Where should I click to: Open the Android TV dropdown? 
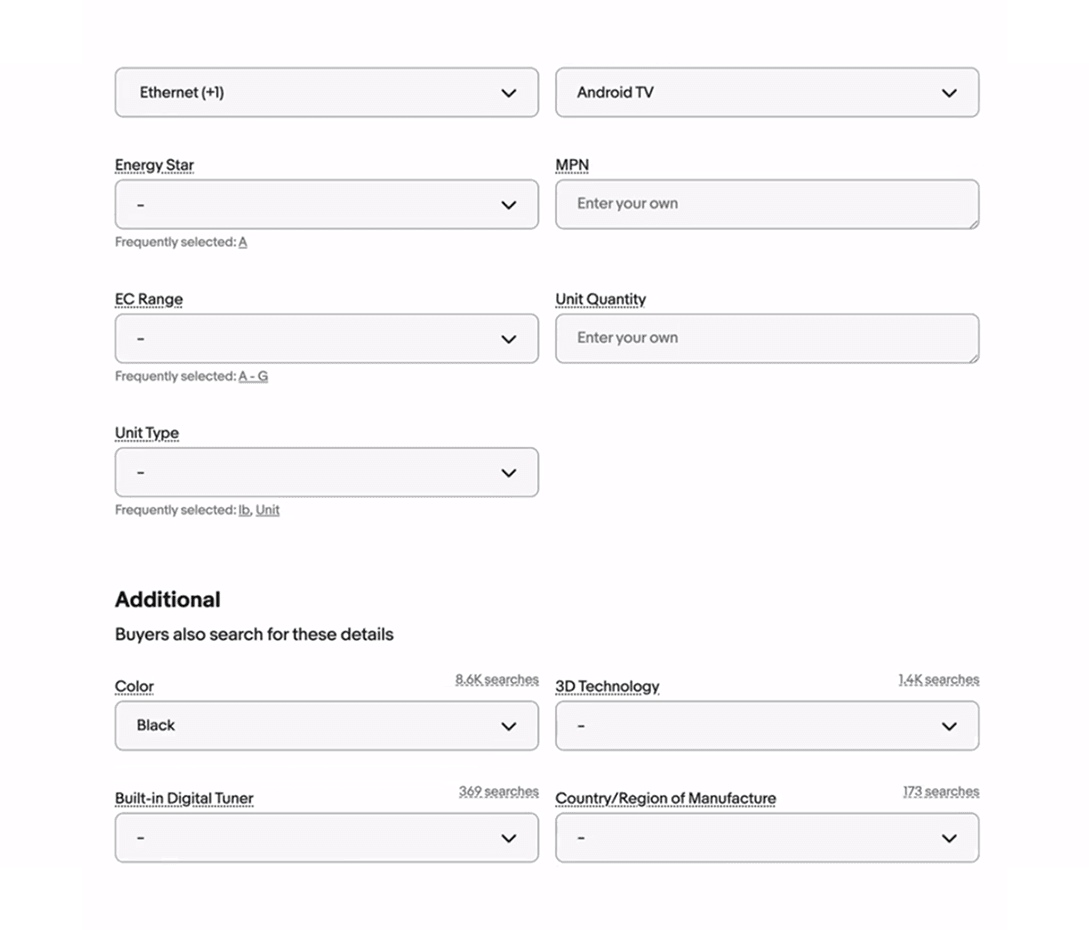point(767,92)
